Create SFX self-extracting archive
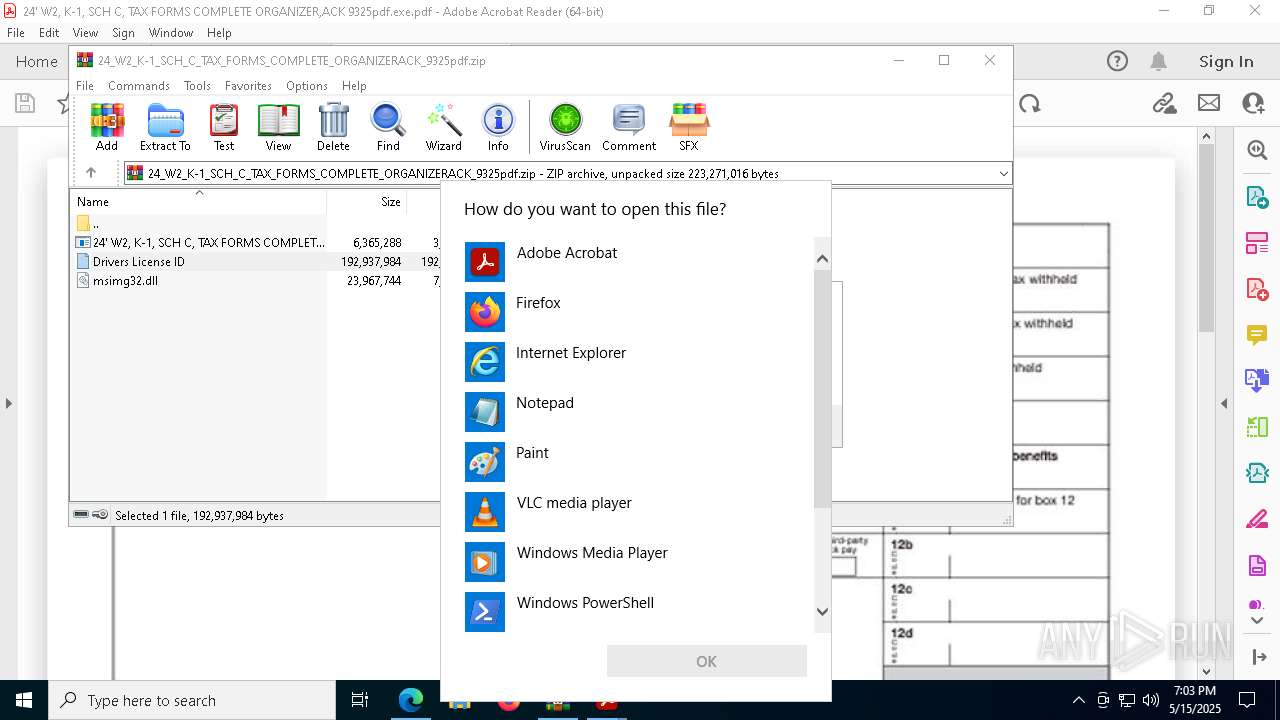Screen dimensions: 1280x720 pyautogui.click(x=689, y=127)
